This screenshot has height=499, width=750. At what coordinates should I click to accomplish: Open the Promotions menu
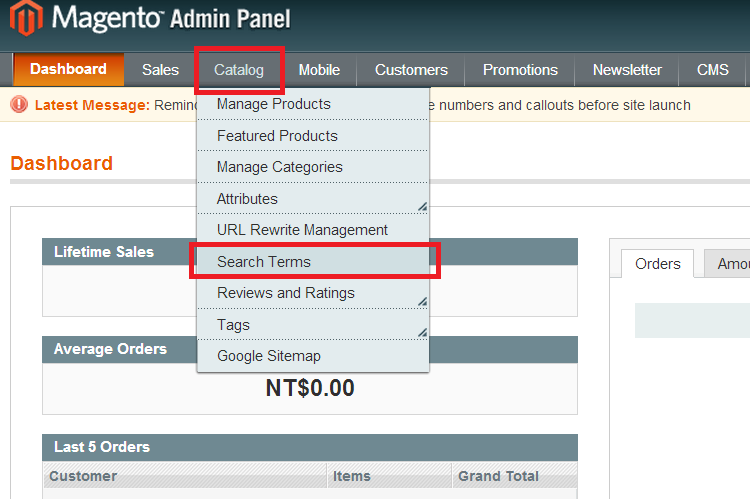click(x=520, y=70)
